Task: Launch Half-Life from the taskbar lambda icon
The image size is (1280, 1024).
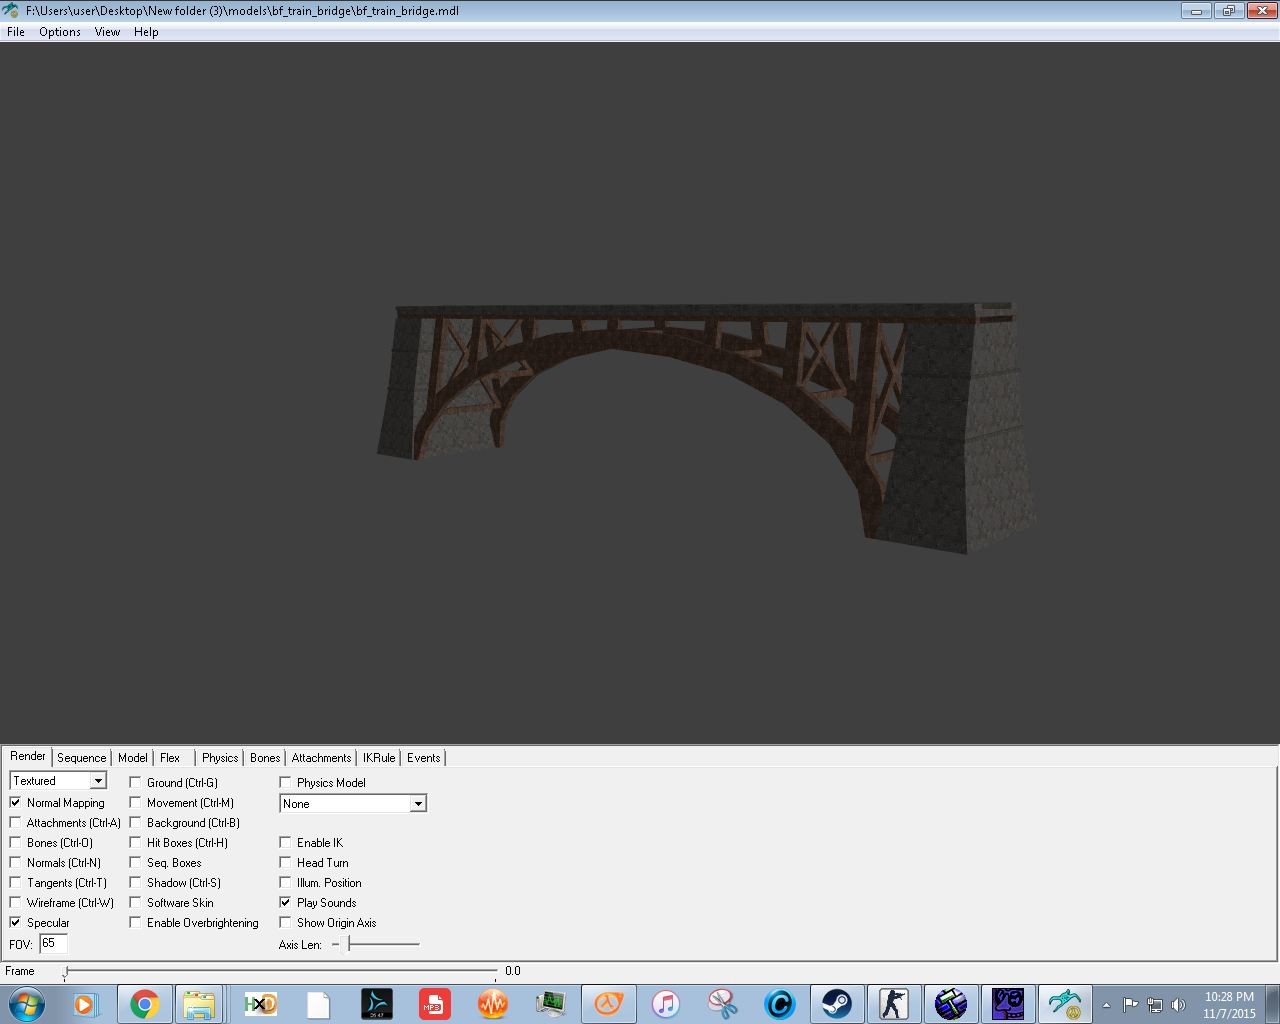Action: coord(608,1004)
